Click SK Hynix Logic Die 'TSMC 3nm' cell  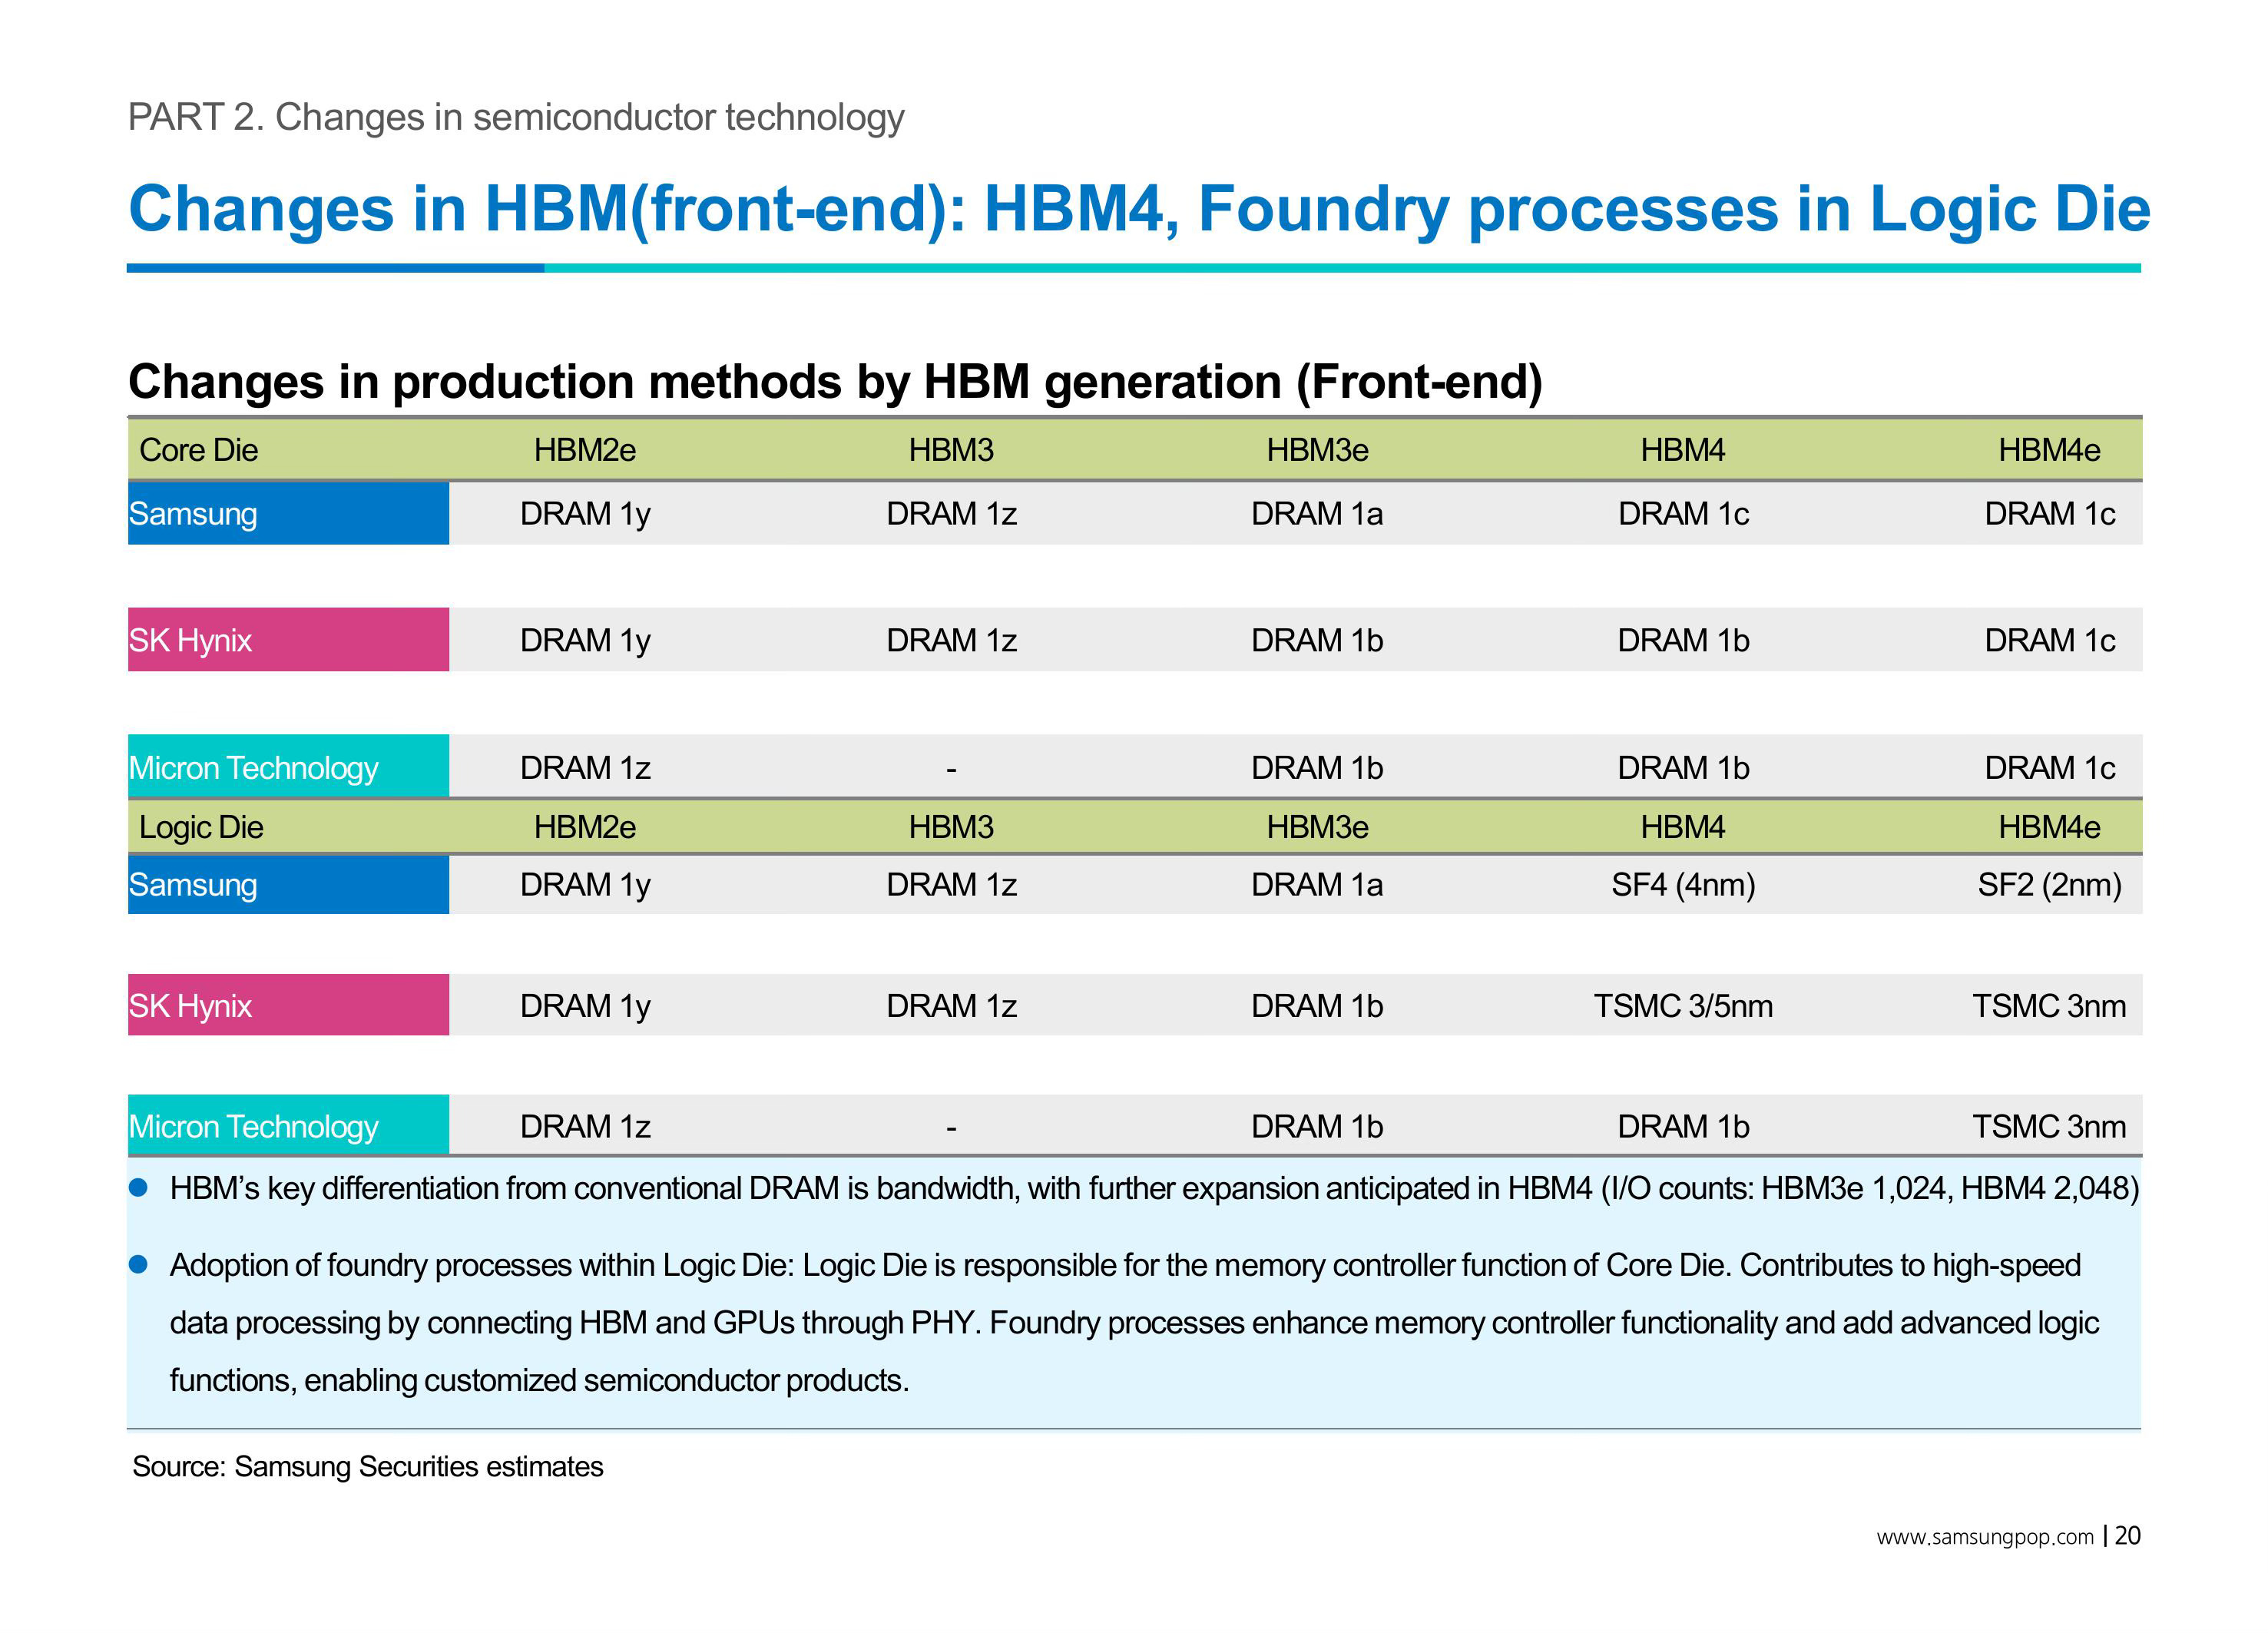[x=2049, y=1006]
